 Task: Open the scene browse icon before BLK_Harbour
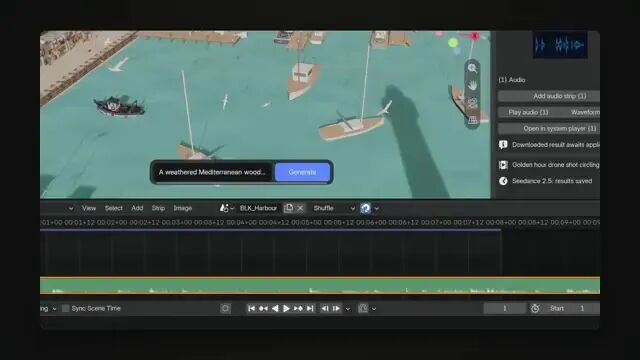pos(227,208)
